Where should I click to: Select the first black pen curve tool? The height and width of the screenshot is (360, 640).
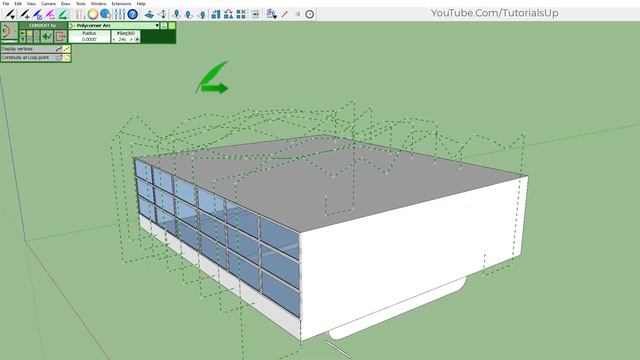(11, 14)
